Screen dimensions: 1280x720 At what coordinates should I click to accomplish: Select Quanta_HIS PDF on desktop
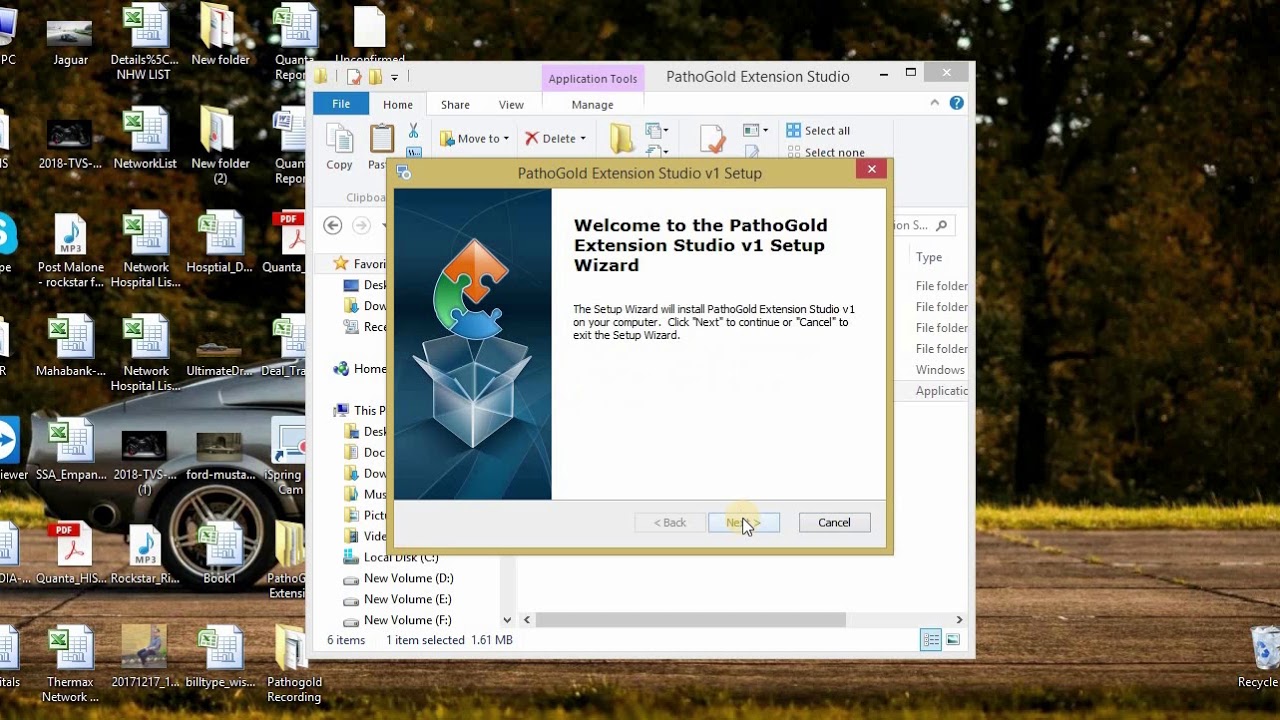point(70,556)
